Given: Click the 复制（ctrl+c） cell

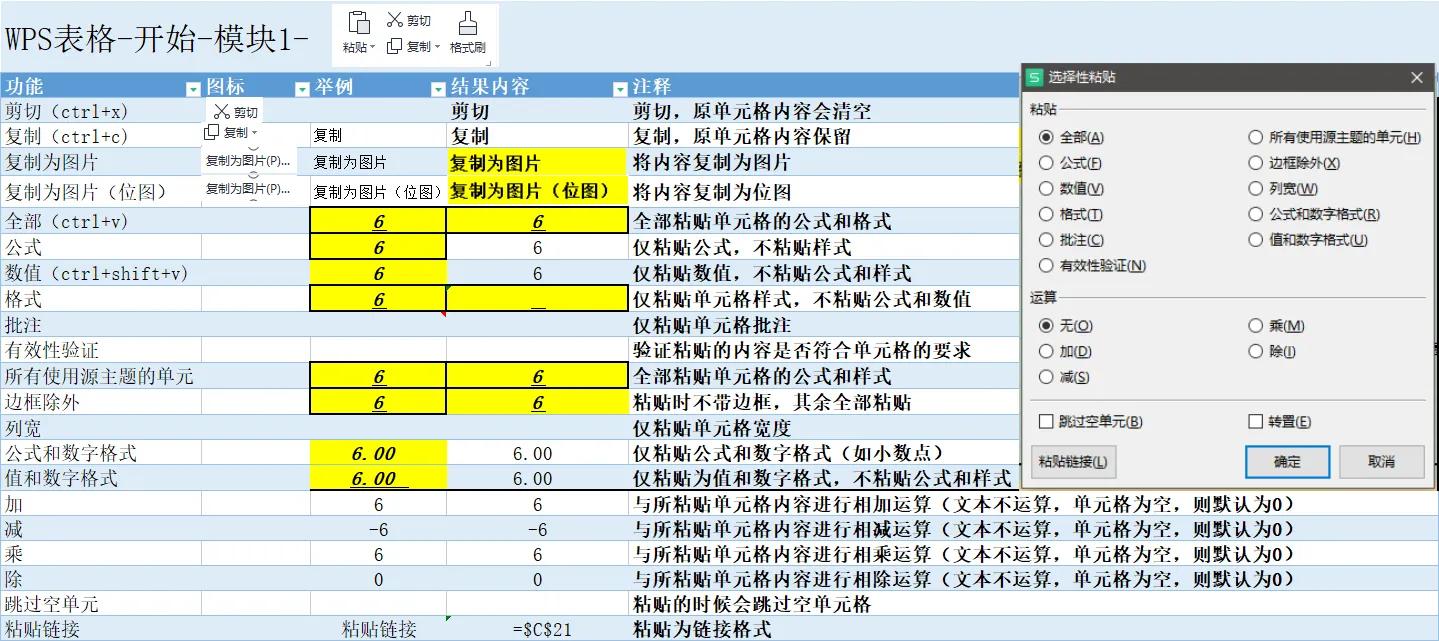Looking at the screenshot, I should click(x=101, y=136).
